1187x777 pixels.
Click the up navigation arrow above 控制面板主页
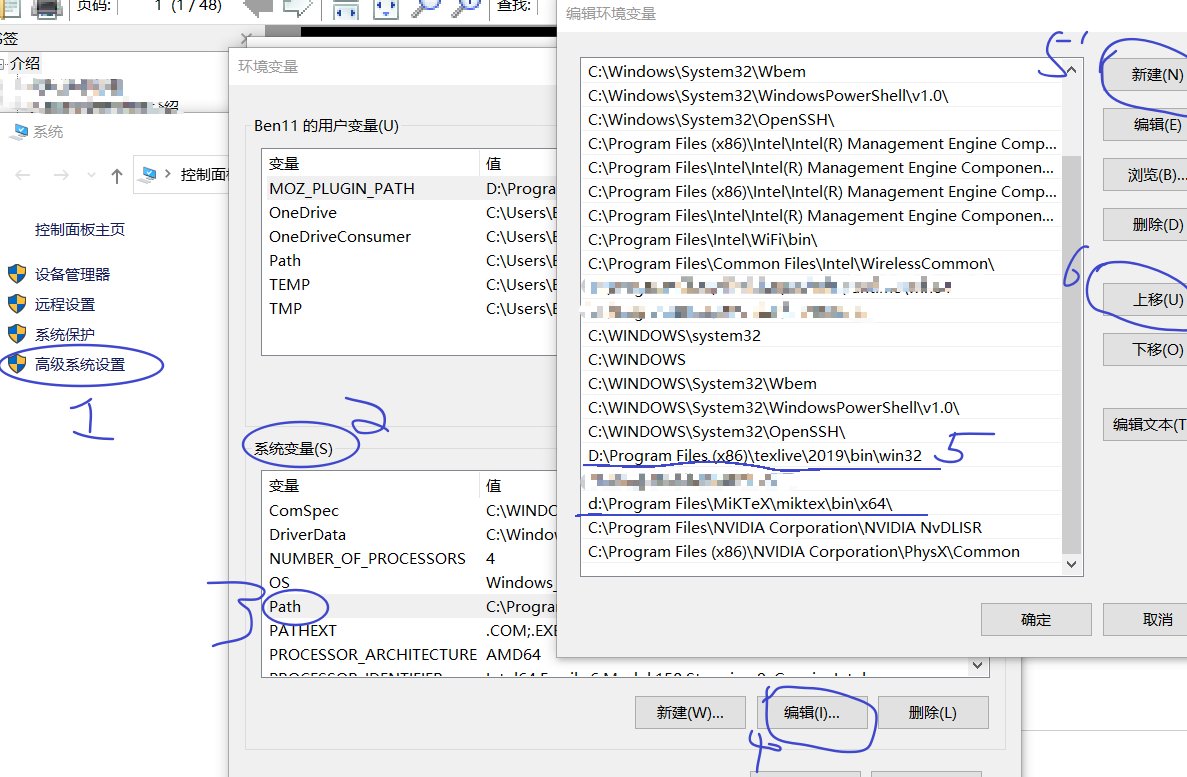tap(117, 175)
